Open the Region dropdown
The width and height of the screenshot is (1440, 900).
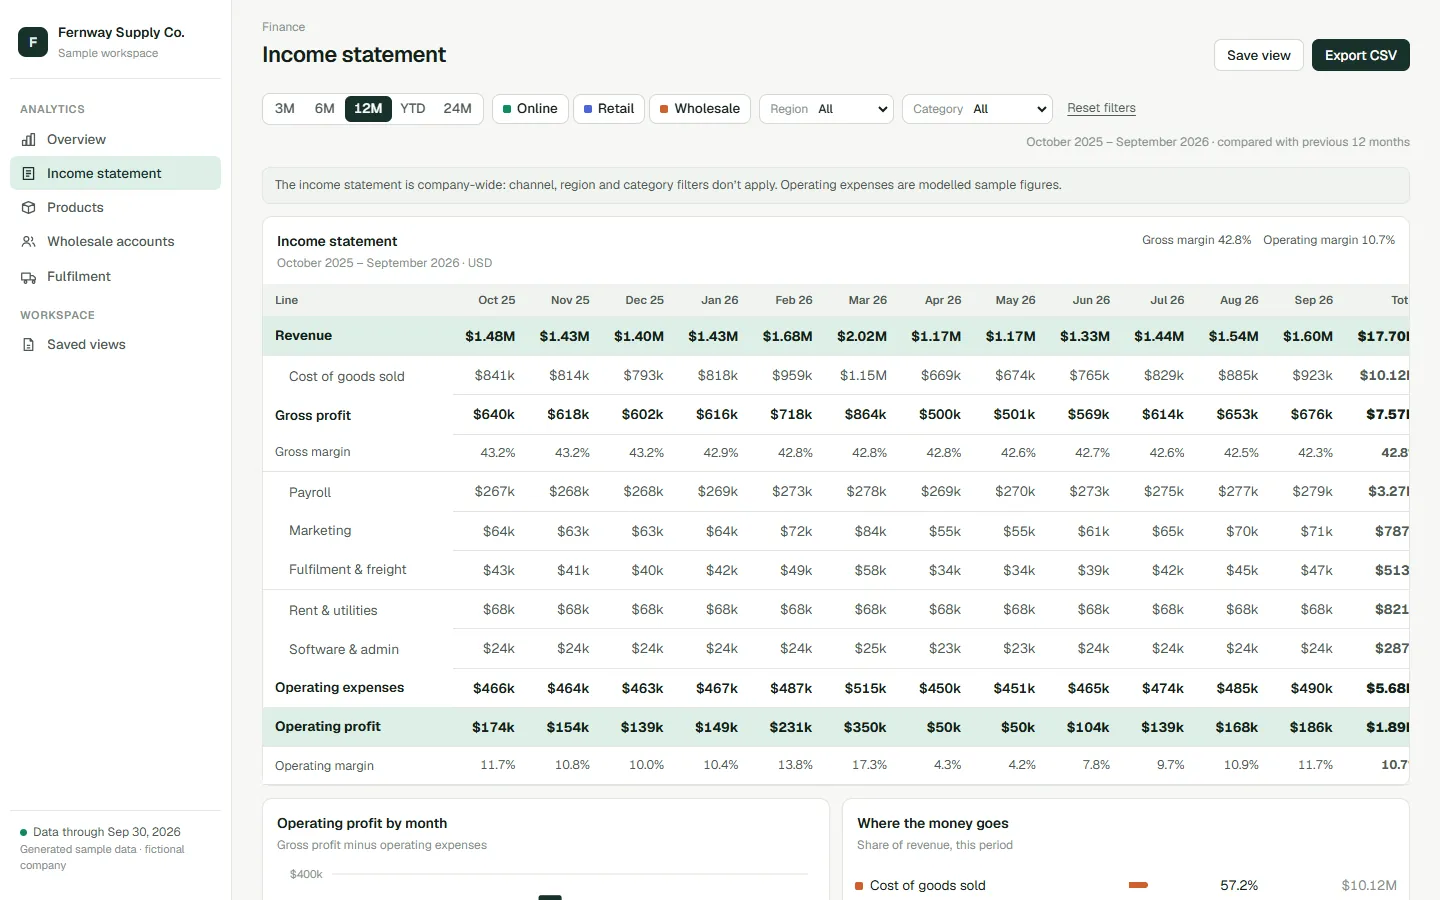(826, 109)
